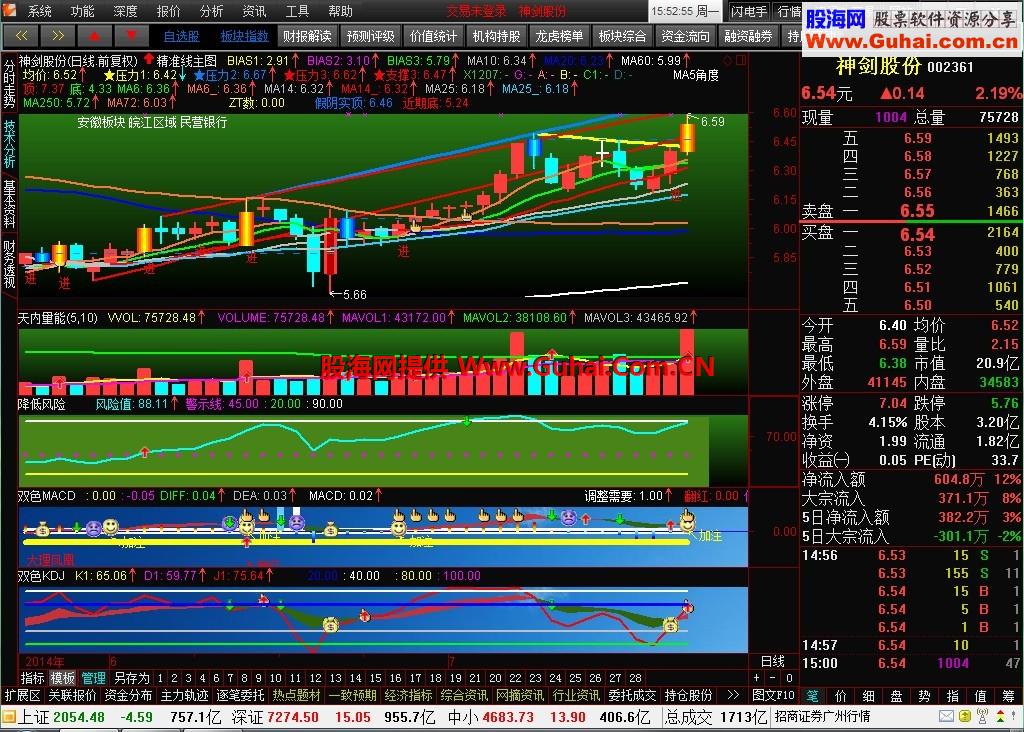Click the 闪电手 button
This screenshot has height=732, width=1024.
[749, 11]
